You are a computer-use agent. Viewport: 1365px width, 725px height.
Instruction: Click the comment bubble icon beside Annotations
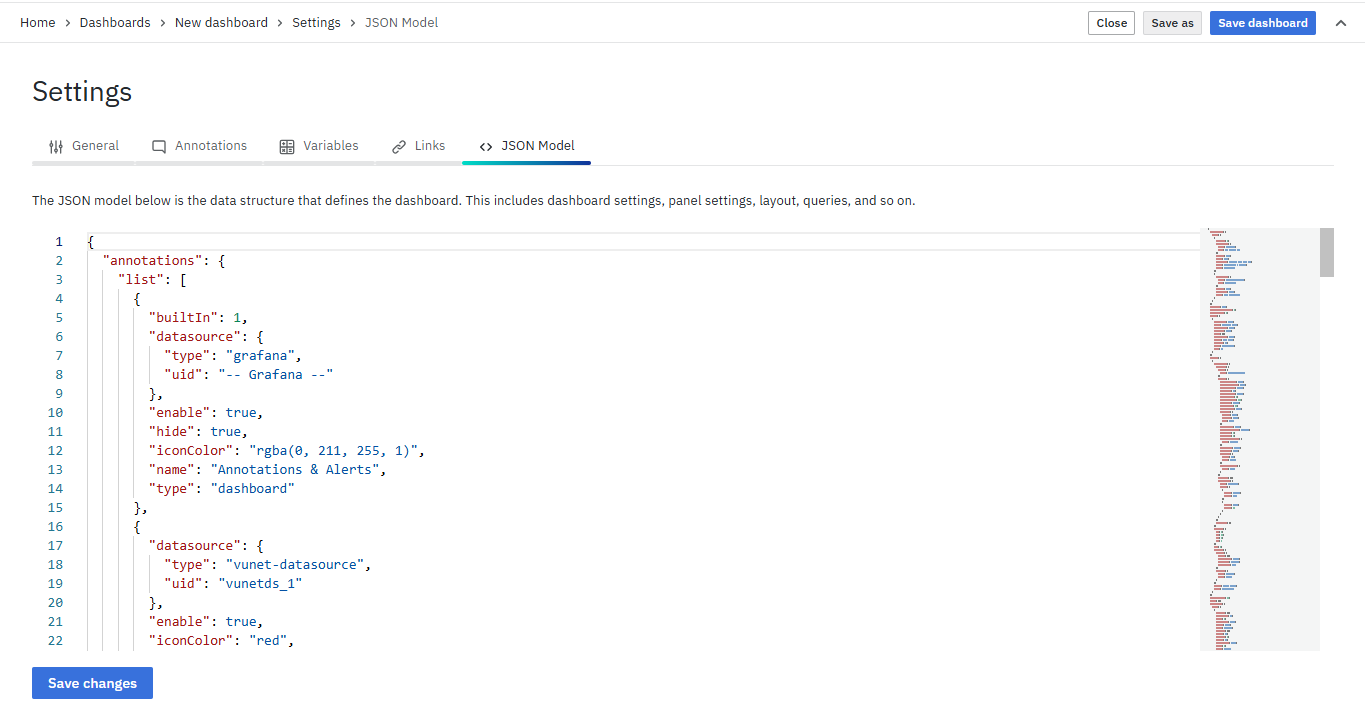(x=159, y=146)
